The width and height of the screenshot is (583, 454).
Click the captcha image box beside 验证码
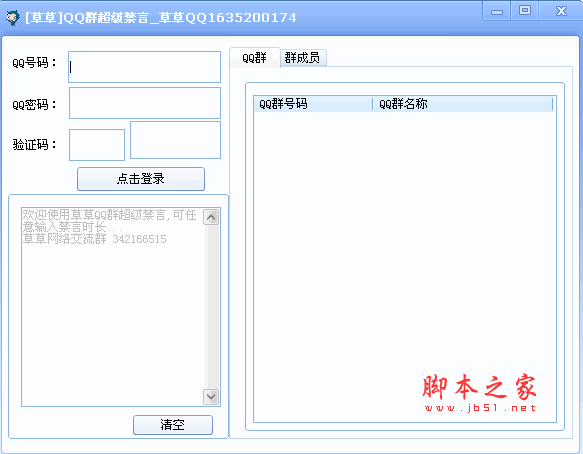click(x=175, y=140)
